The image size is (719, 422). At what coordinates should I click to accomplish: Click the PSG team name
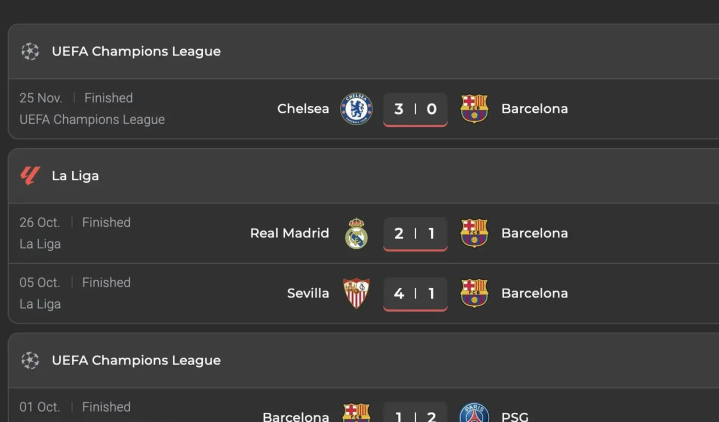tap(515, 416)
